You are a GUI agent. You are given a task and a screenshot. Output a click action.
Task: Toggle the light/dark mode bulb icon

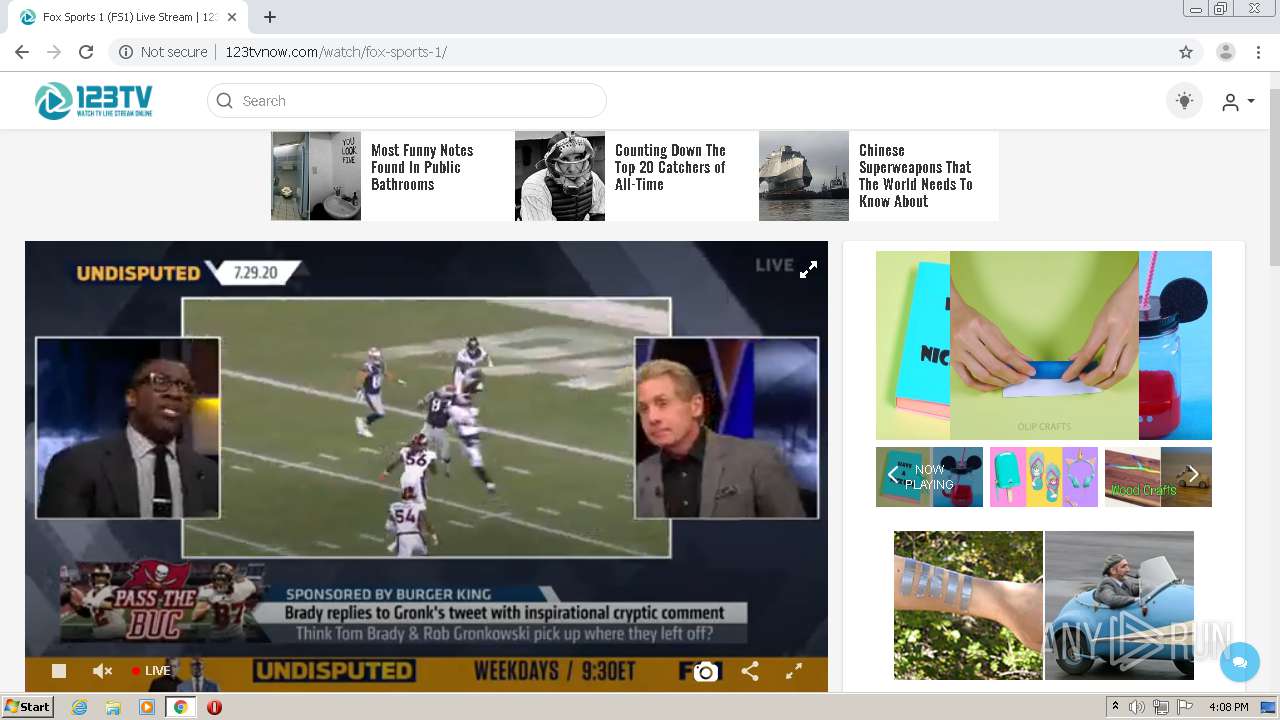click(x=1185, y=101)
